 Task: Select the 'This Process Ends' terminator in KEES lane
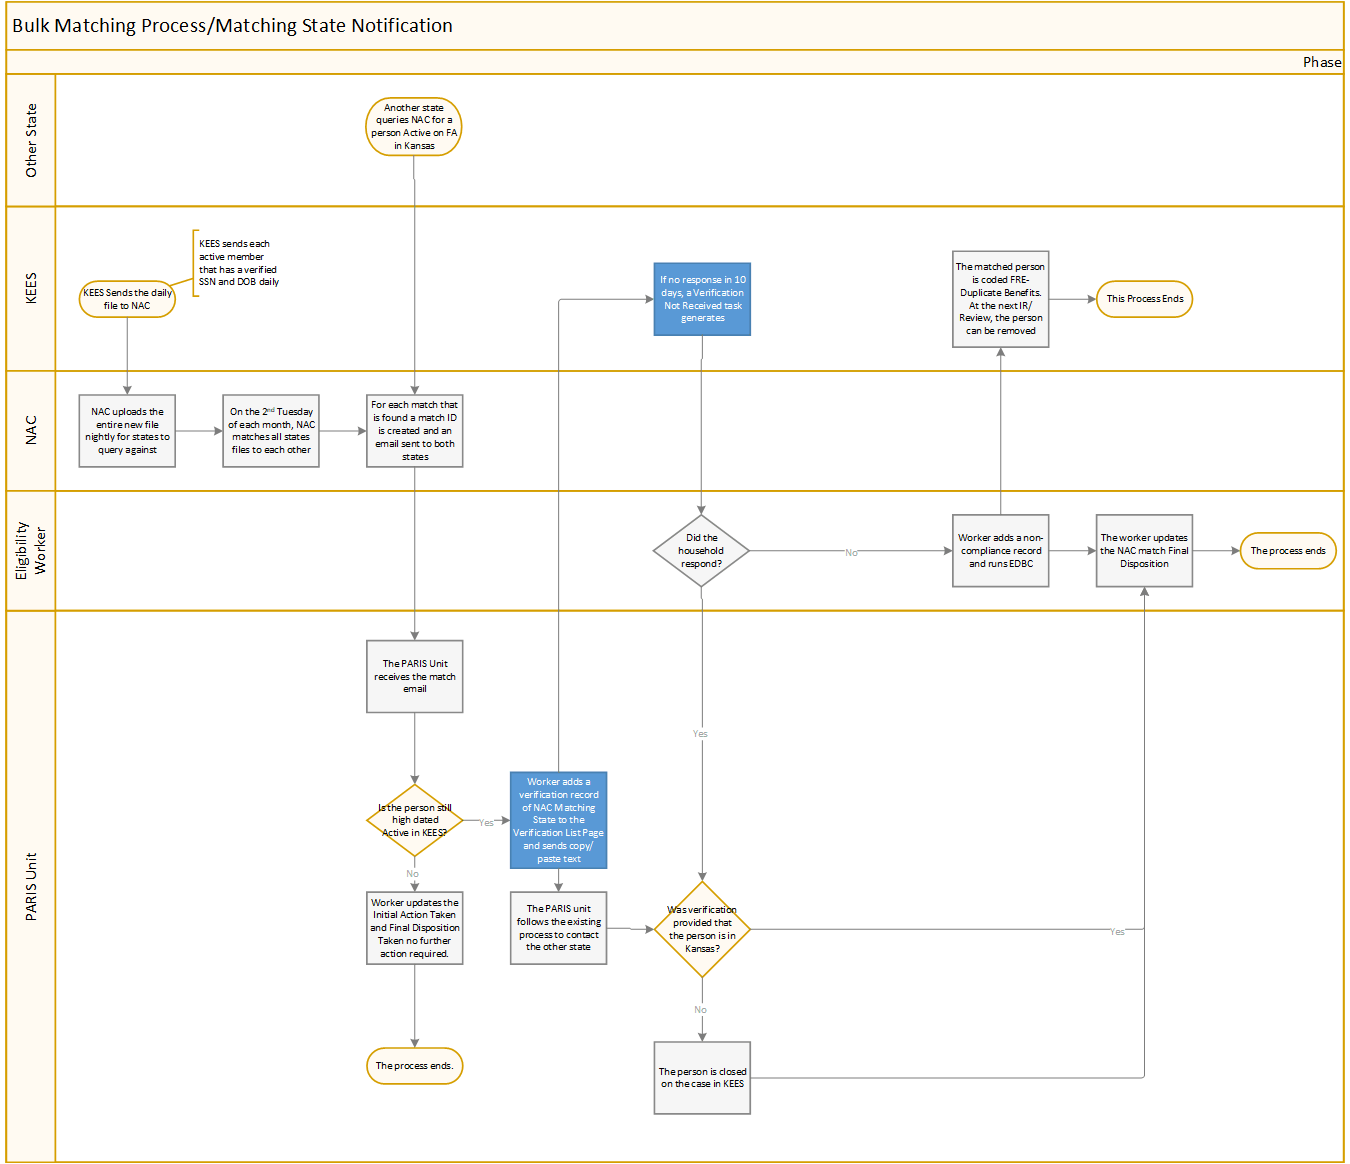click(1144, 299)
